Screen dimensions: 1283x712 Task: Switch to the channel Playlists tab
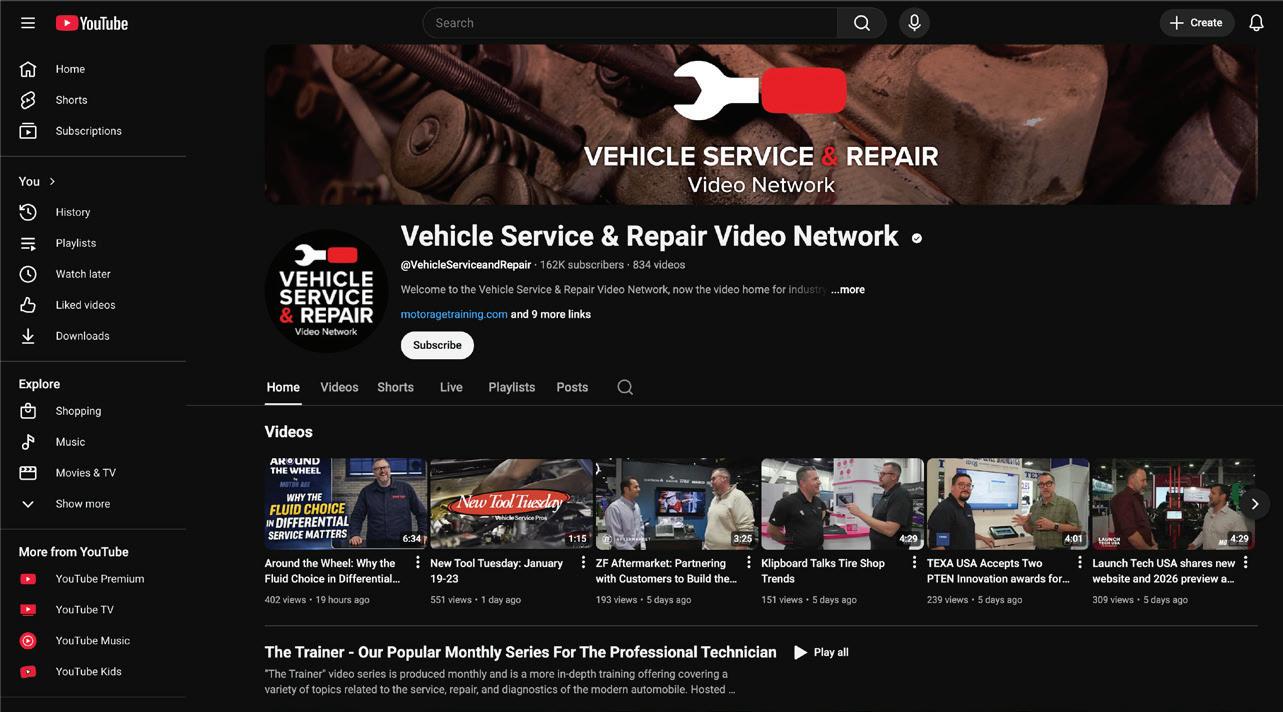coord(512,388)
